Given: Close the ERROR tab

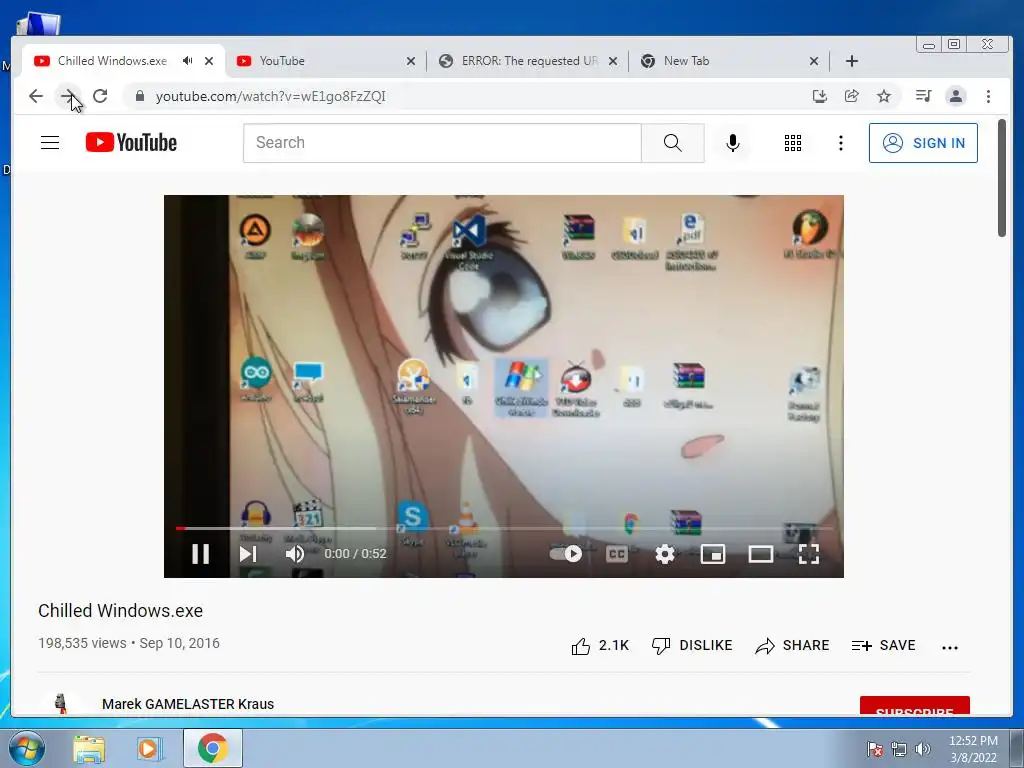Looking at the screenshot, I should pyautogui.click(x=613, y=61).
